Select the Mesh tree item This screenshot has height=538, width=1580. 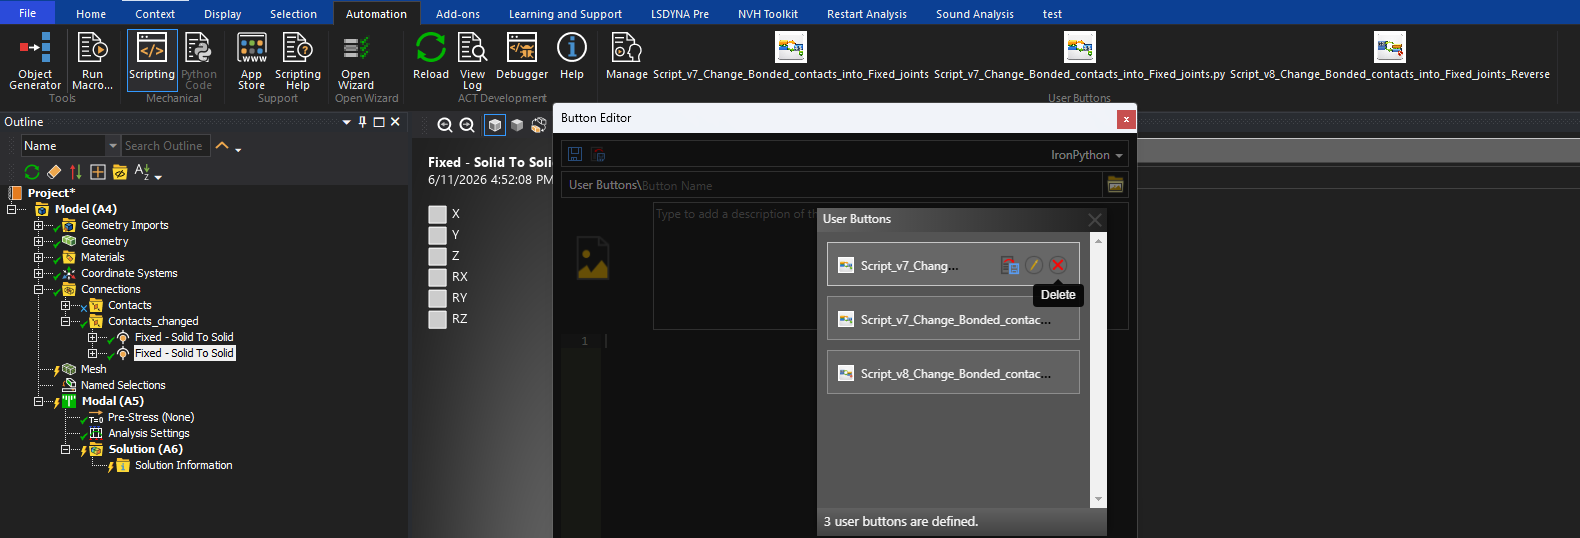(93, 369)
